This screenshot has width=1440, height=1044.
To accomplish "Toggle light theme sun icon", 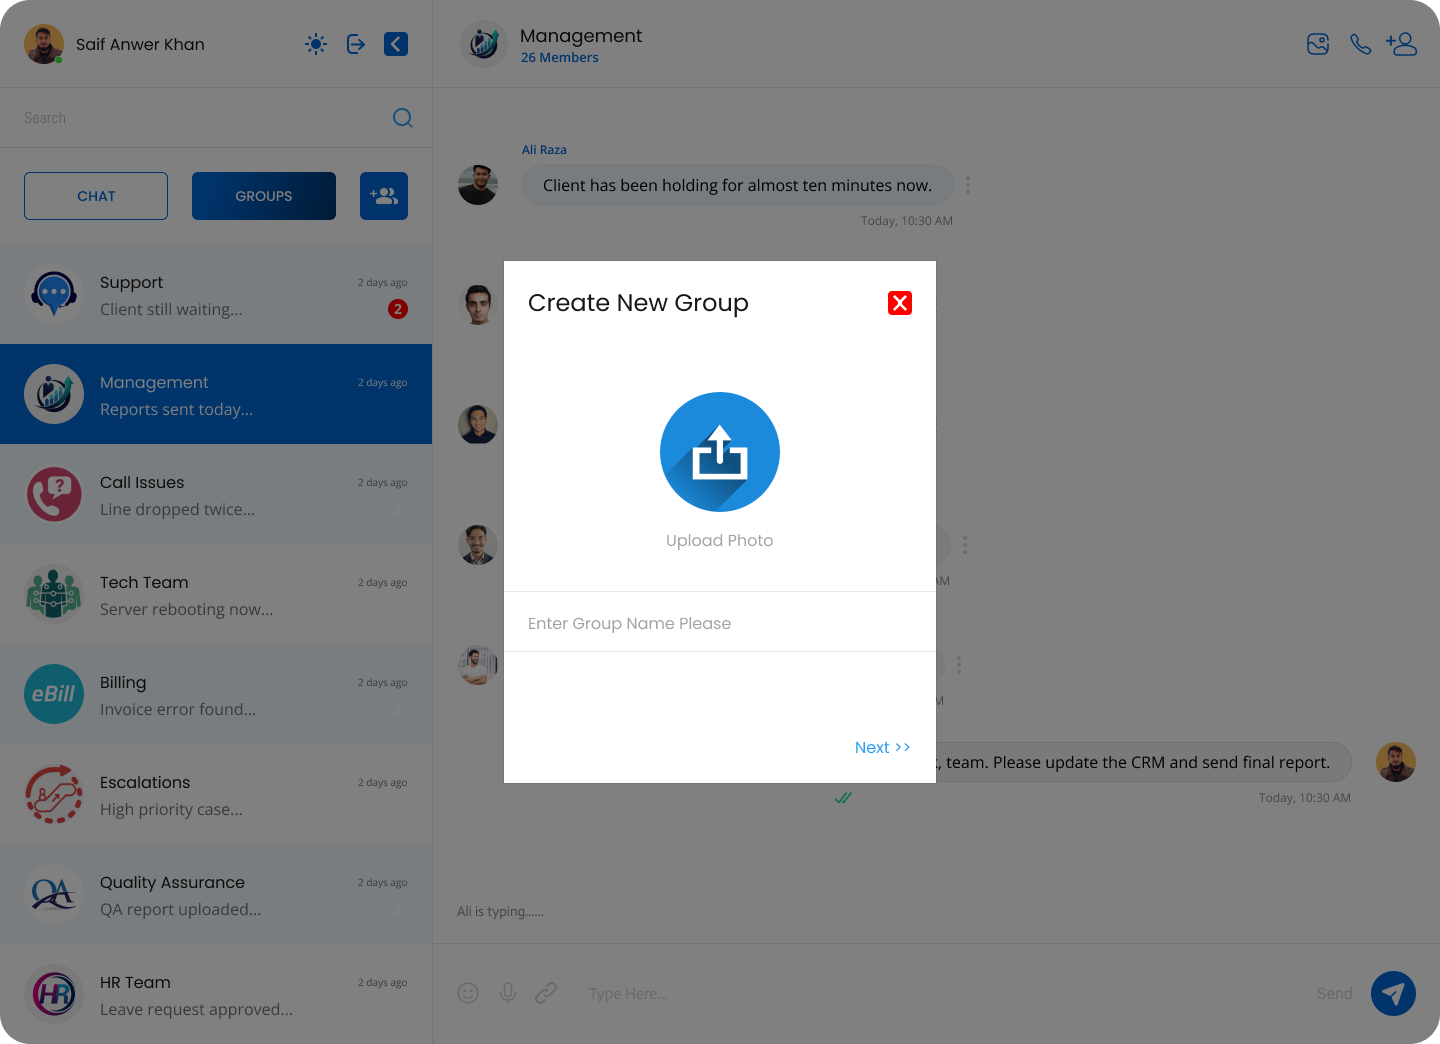I will (x=316, y=44).
